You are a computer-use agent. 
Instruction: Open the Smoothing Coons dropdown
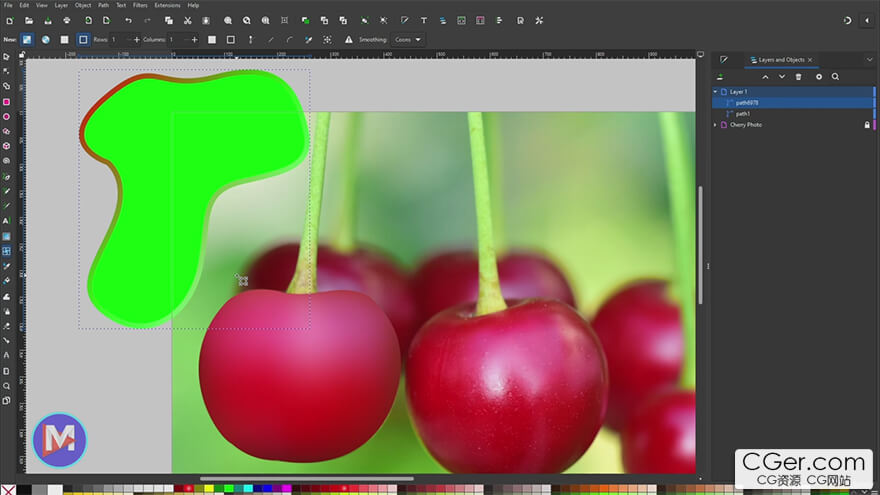[x=407, y=40]
